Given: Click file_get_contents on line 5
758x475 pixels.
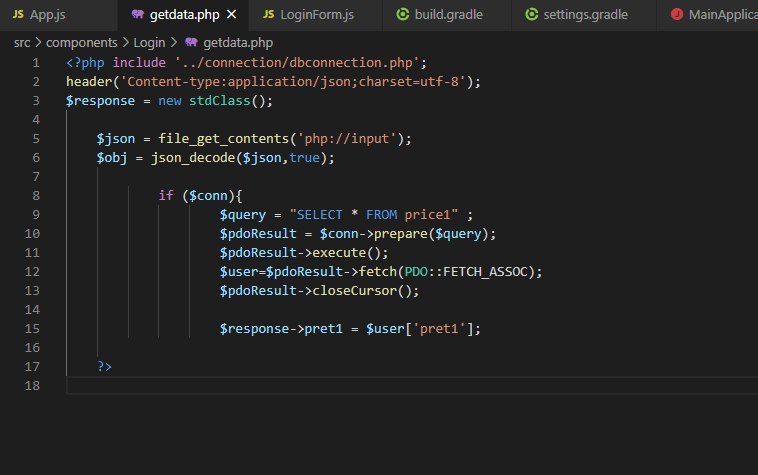Looking at the screenshot, I should (223, 139).
